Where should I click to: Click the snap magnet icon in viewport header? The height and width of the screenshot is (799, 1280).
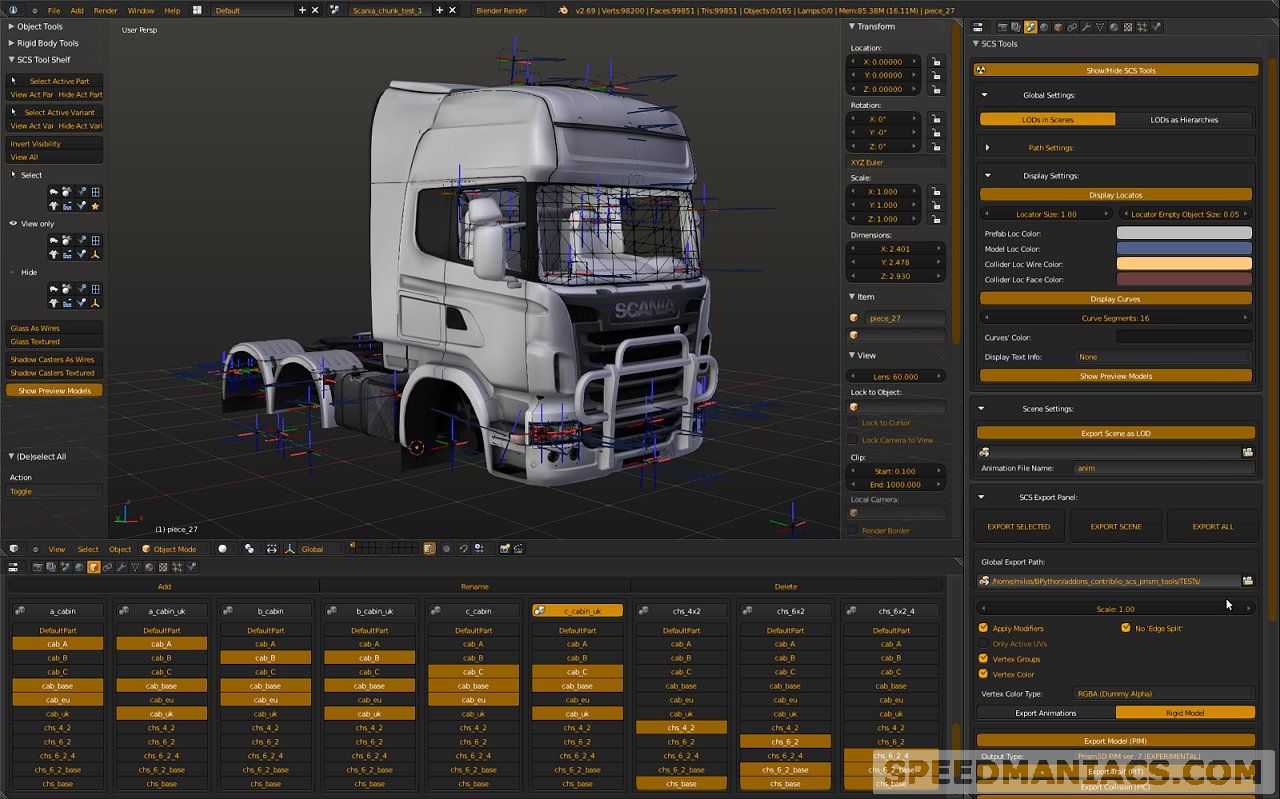tap(463, 549)
